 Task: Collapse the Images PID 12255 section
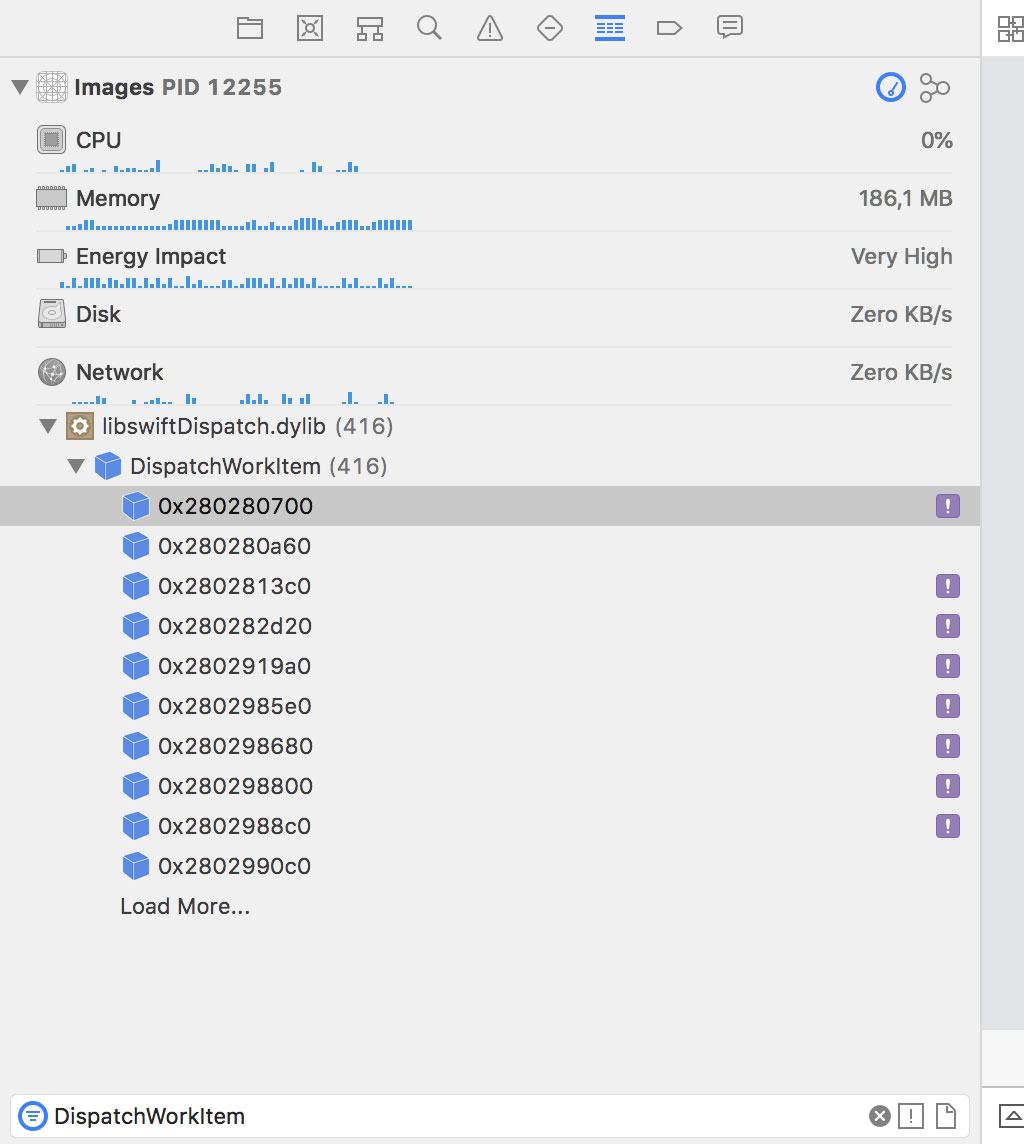coord(19,87)
